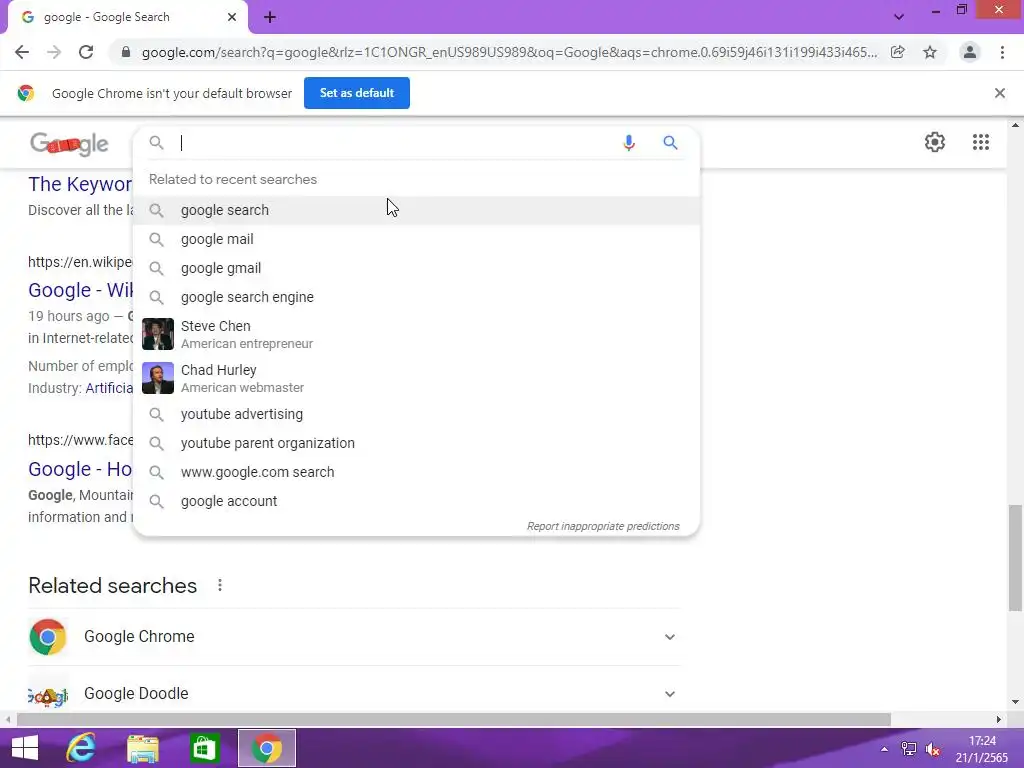Click the Google Doodle thumbnail icon
The width and height of the screenshot is (1024, 768).
(48, 696)
